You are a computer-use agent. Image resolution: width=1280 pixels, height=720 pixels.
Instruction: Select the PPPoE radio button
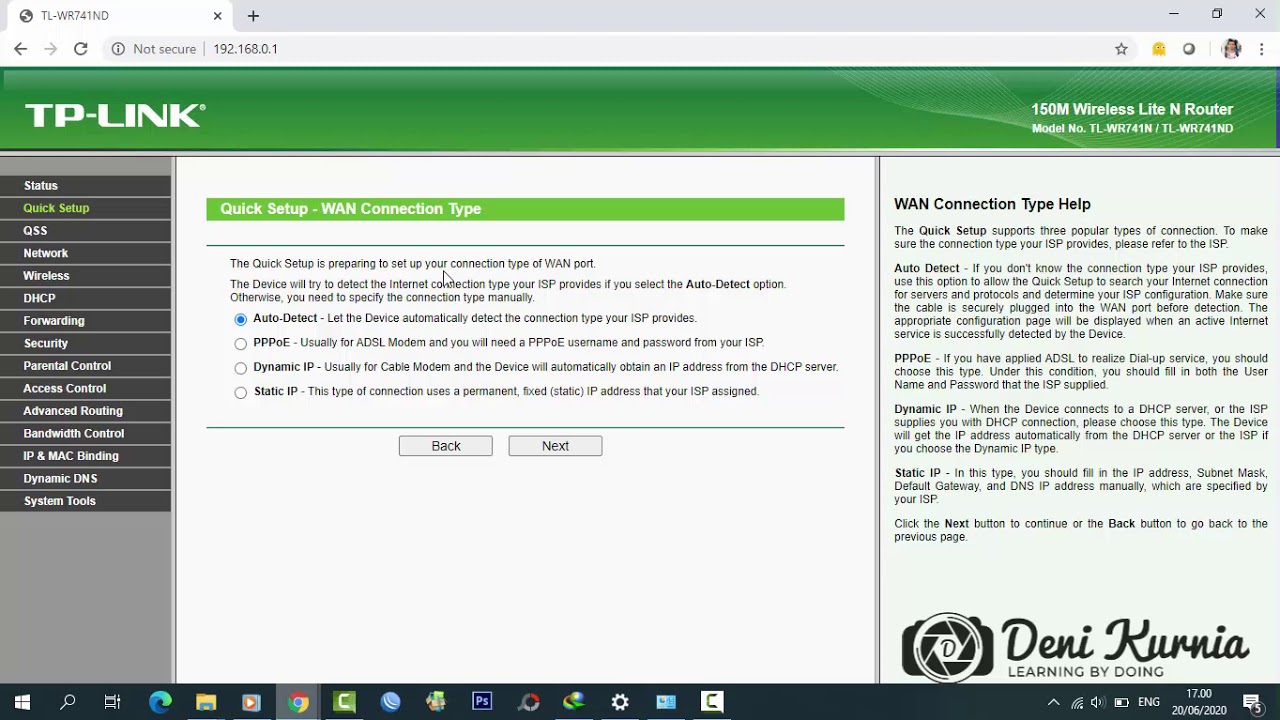tap(240, 344)
